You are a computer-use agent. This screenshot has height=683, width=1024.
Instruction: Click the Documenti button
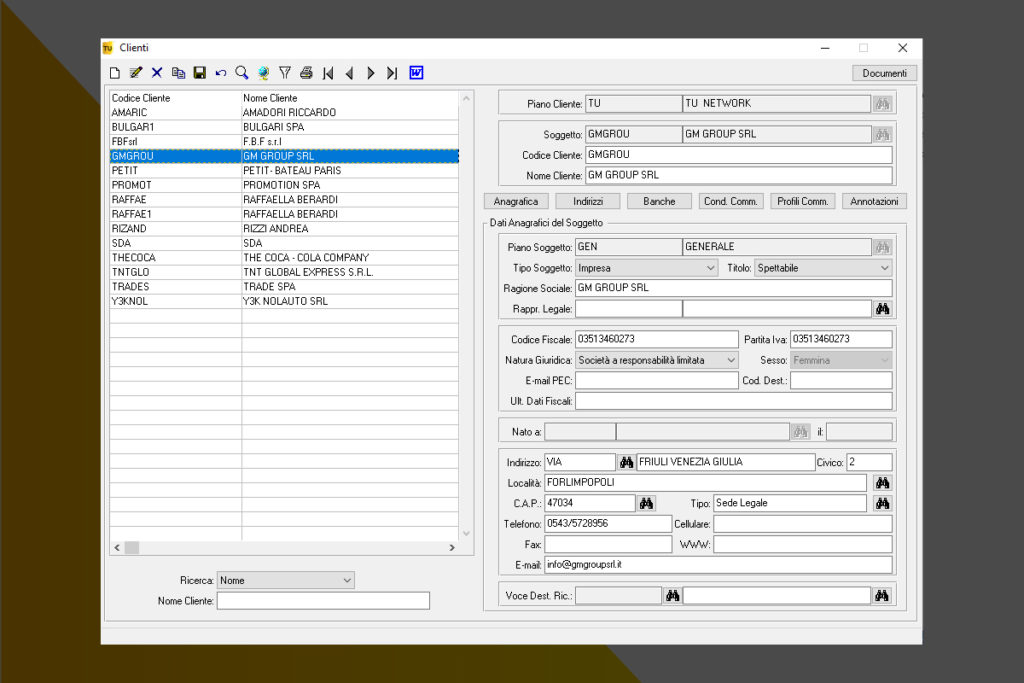[884, 73]
